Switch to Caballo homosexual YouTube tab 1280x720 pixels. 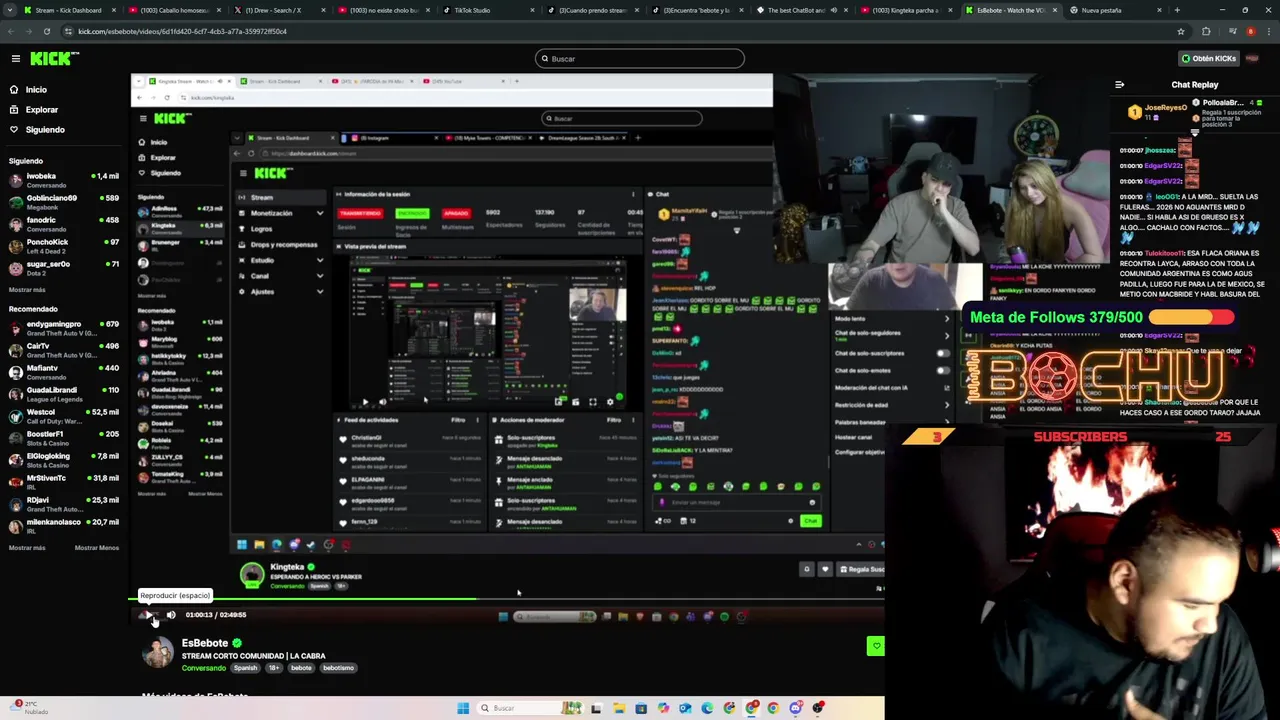(x=174, y=10)
